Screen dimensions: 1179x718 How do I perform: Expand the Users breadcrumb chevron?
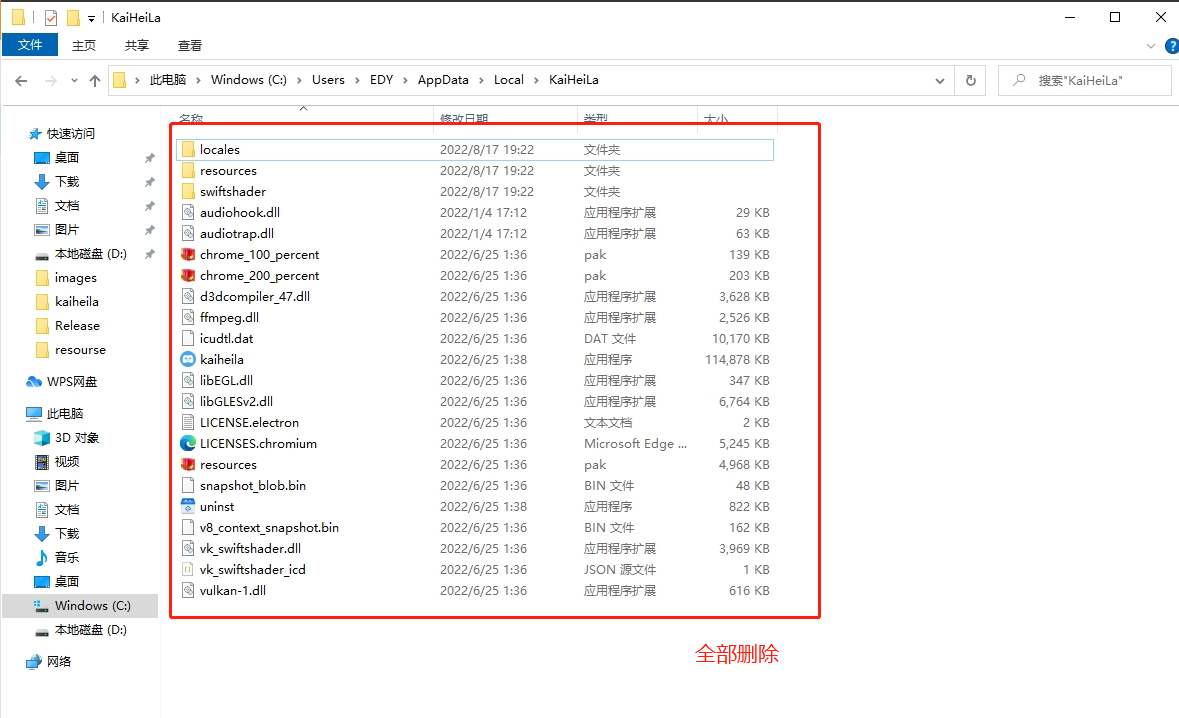[358, 80]
